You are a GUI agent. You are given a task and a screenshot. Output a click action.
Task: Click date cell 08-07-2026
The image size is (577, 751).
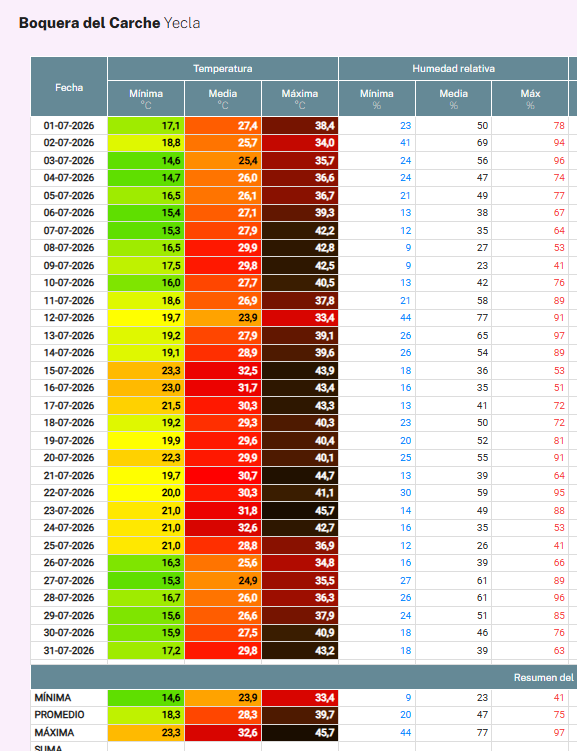coord(69,248)
